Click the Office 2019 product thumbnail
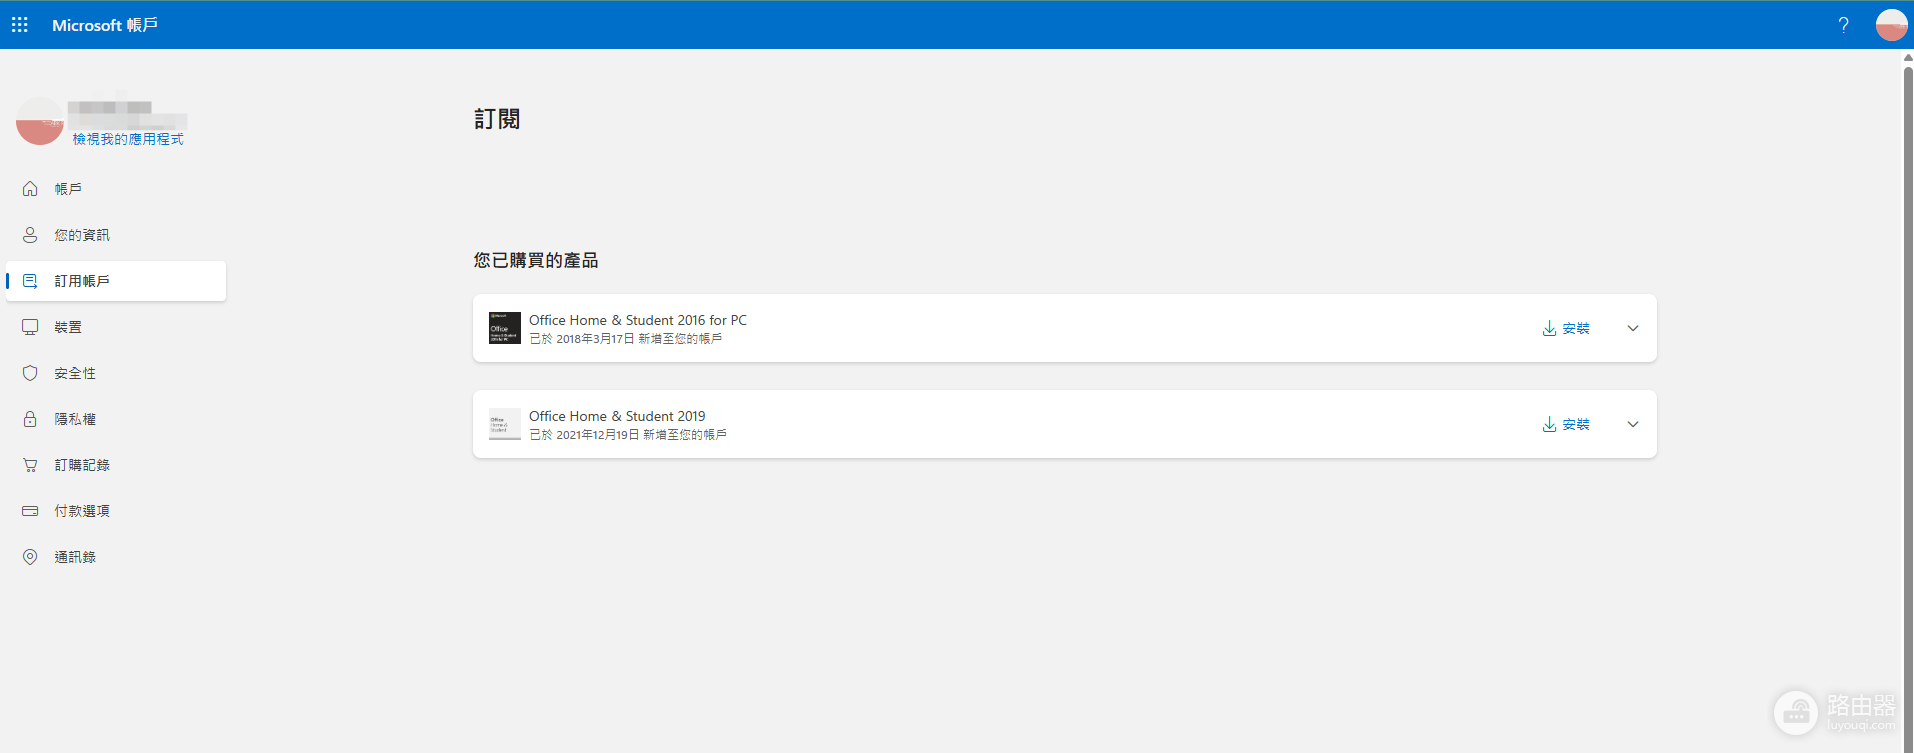The height and width of the screenshot is (753, 1914). (505, 424)
